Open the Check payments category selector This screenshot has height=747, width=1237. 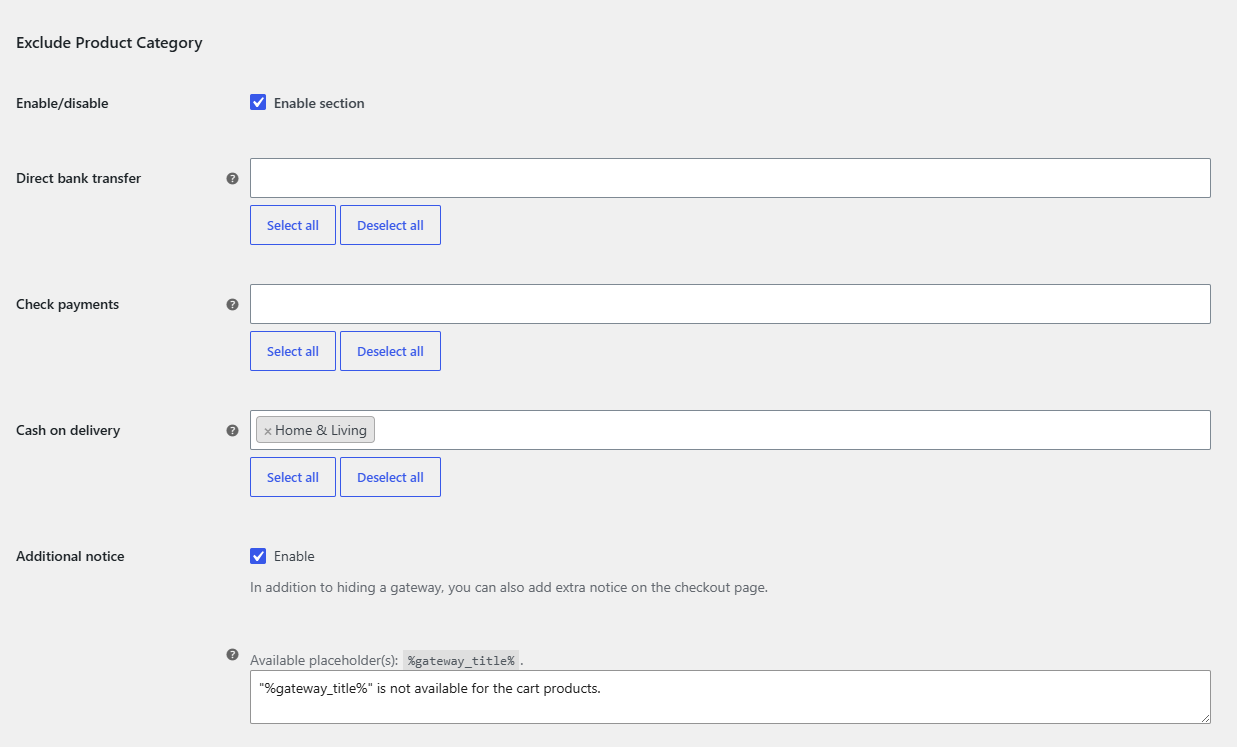(x=730, y=304)
